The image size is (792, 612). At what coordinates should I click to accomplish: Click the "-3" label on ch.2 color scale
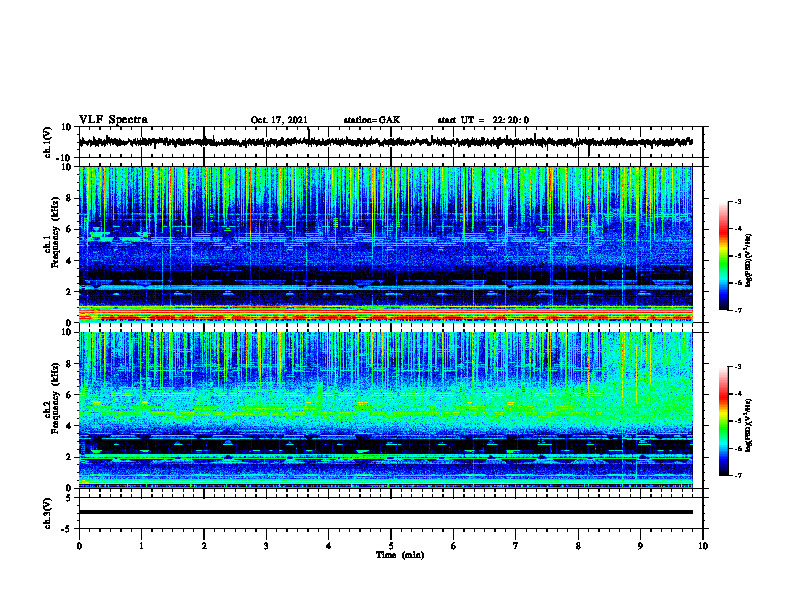click(x=738, y=367)
